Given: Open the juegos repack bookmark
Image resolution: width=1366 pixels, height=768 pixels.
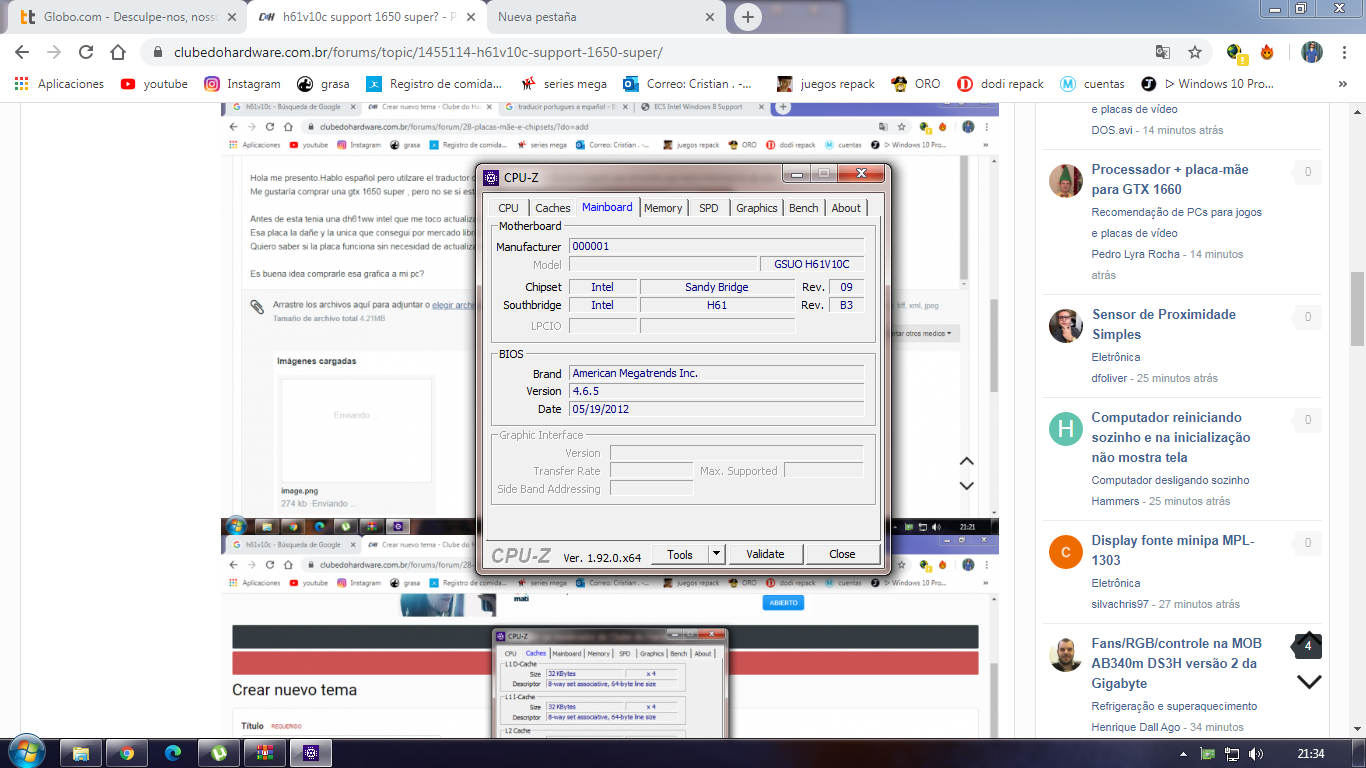Looking at the screenshot, I should pos(826,84).
